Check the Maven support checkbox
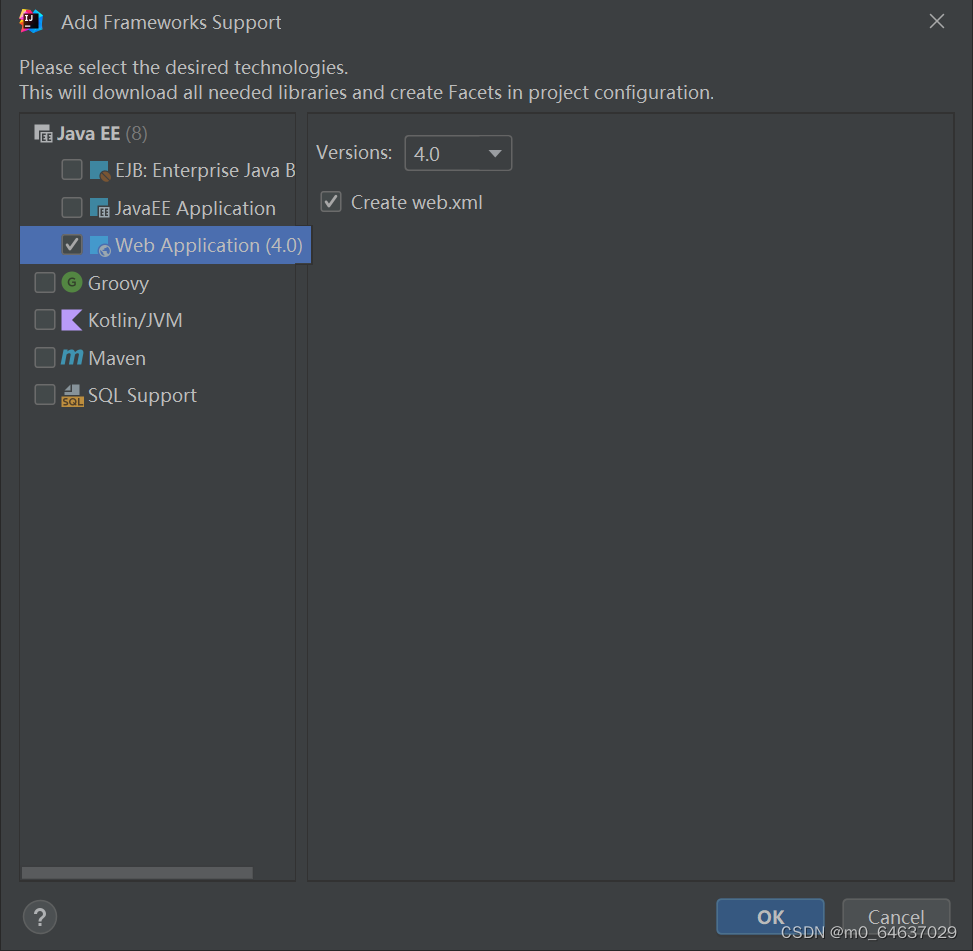 (x=44, y=357)
